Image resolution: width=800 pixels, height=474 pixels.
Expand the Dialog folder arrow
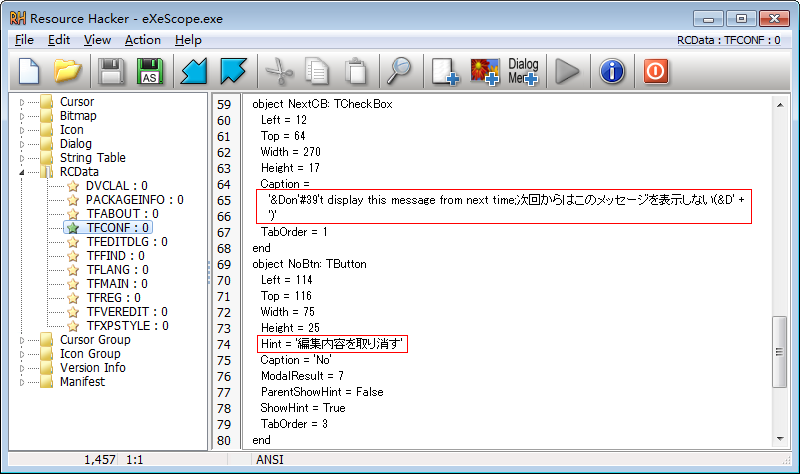click(21, 144)
